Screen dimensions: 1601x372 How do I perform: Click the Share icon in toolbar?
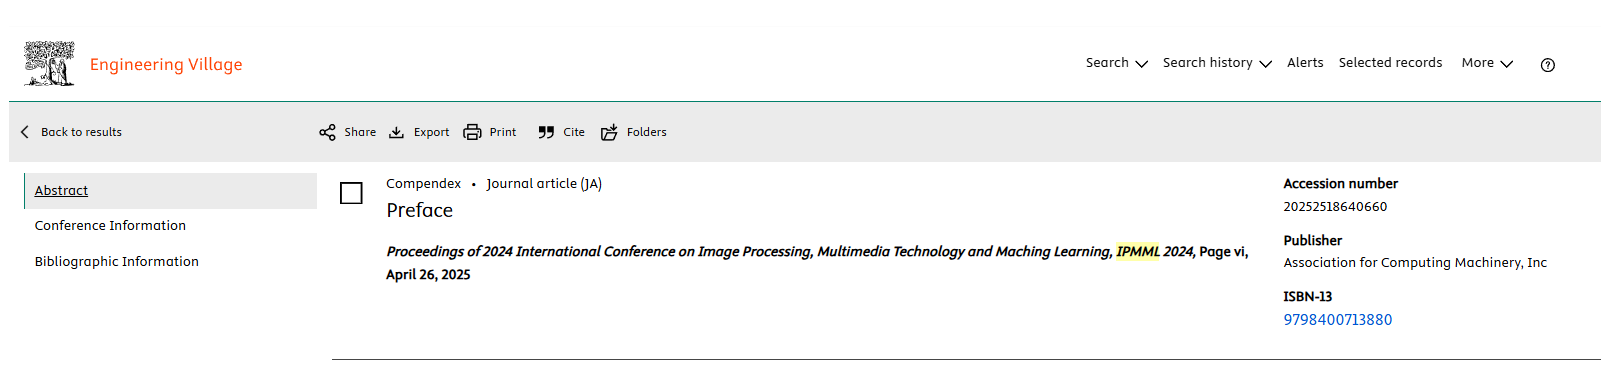tap(327, 132)
